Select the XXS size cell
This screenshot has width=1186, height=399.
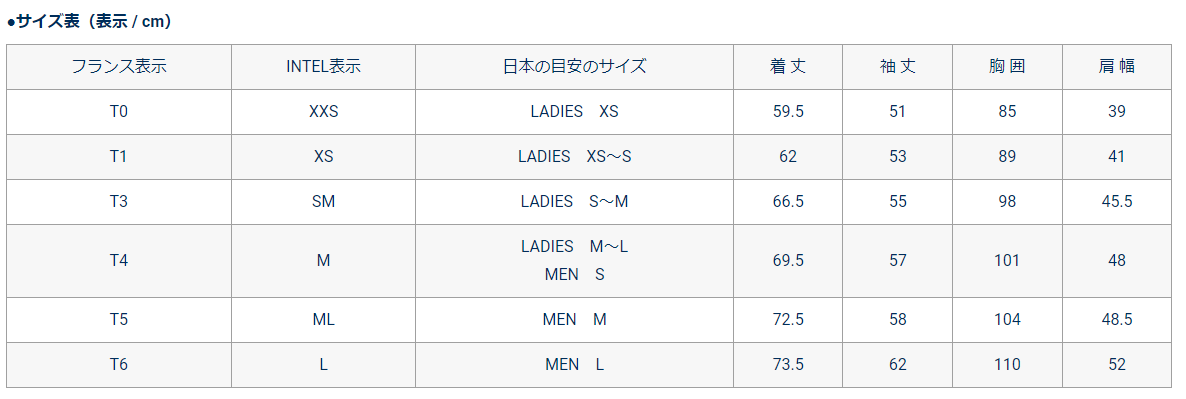point(324,112)
